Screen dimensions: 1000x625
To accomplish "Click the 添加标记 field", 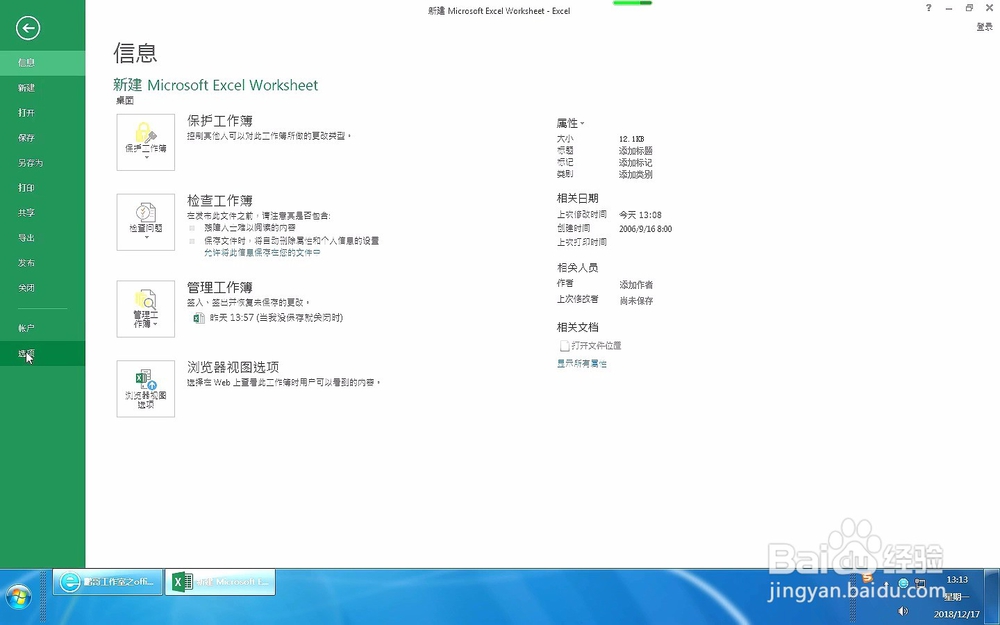I will [635, 163].
